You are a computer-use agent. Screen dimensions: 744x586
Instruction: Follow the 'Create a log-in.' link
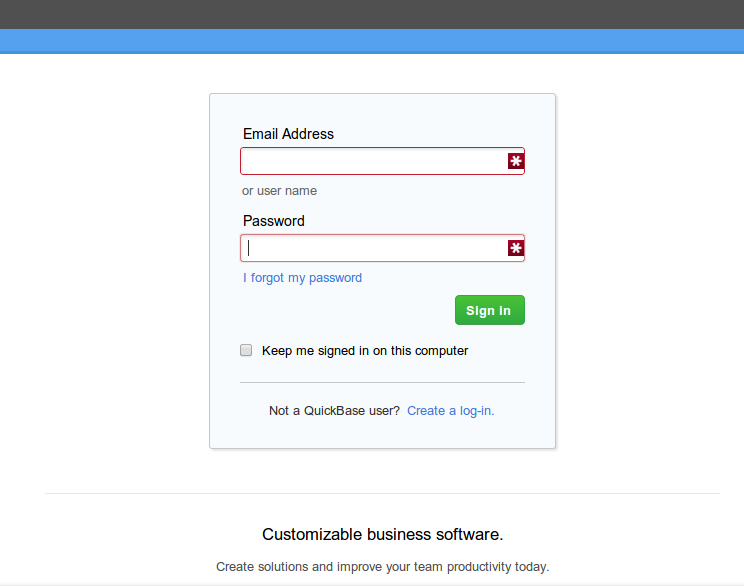coord(450,411)
